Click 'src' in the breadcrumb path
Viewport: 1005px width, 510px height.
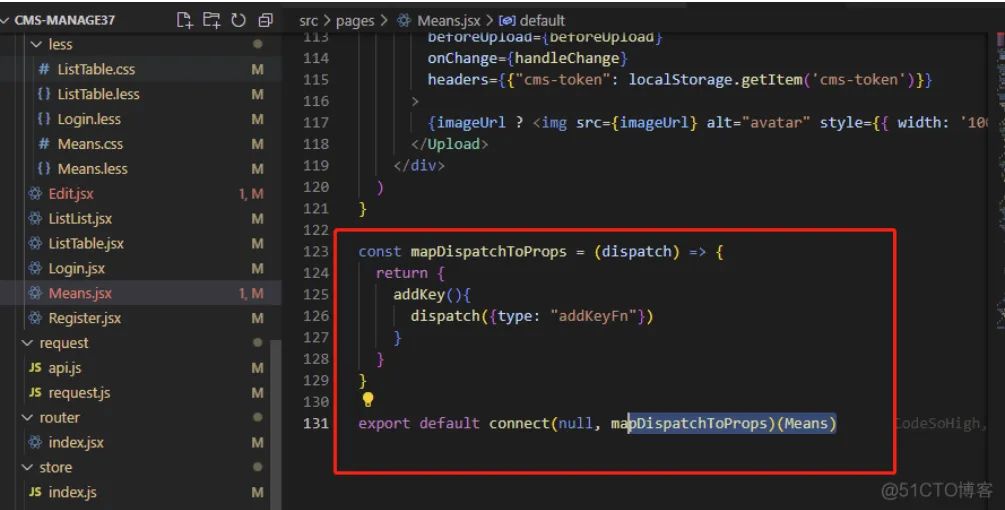pyautogui.click(x=308, y=21)
